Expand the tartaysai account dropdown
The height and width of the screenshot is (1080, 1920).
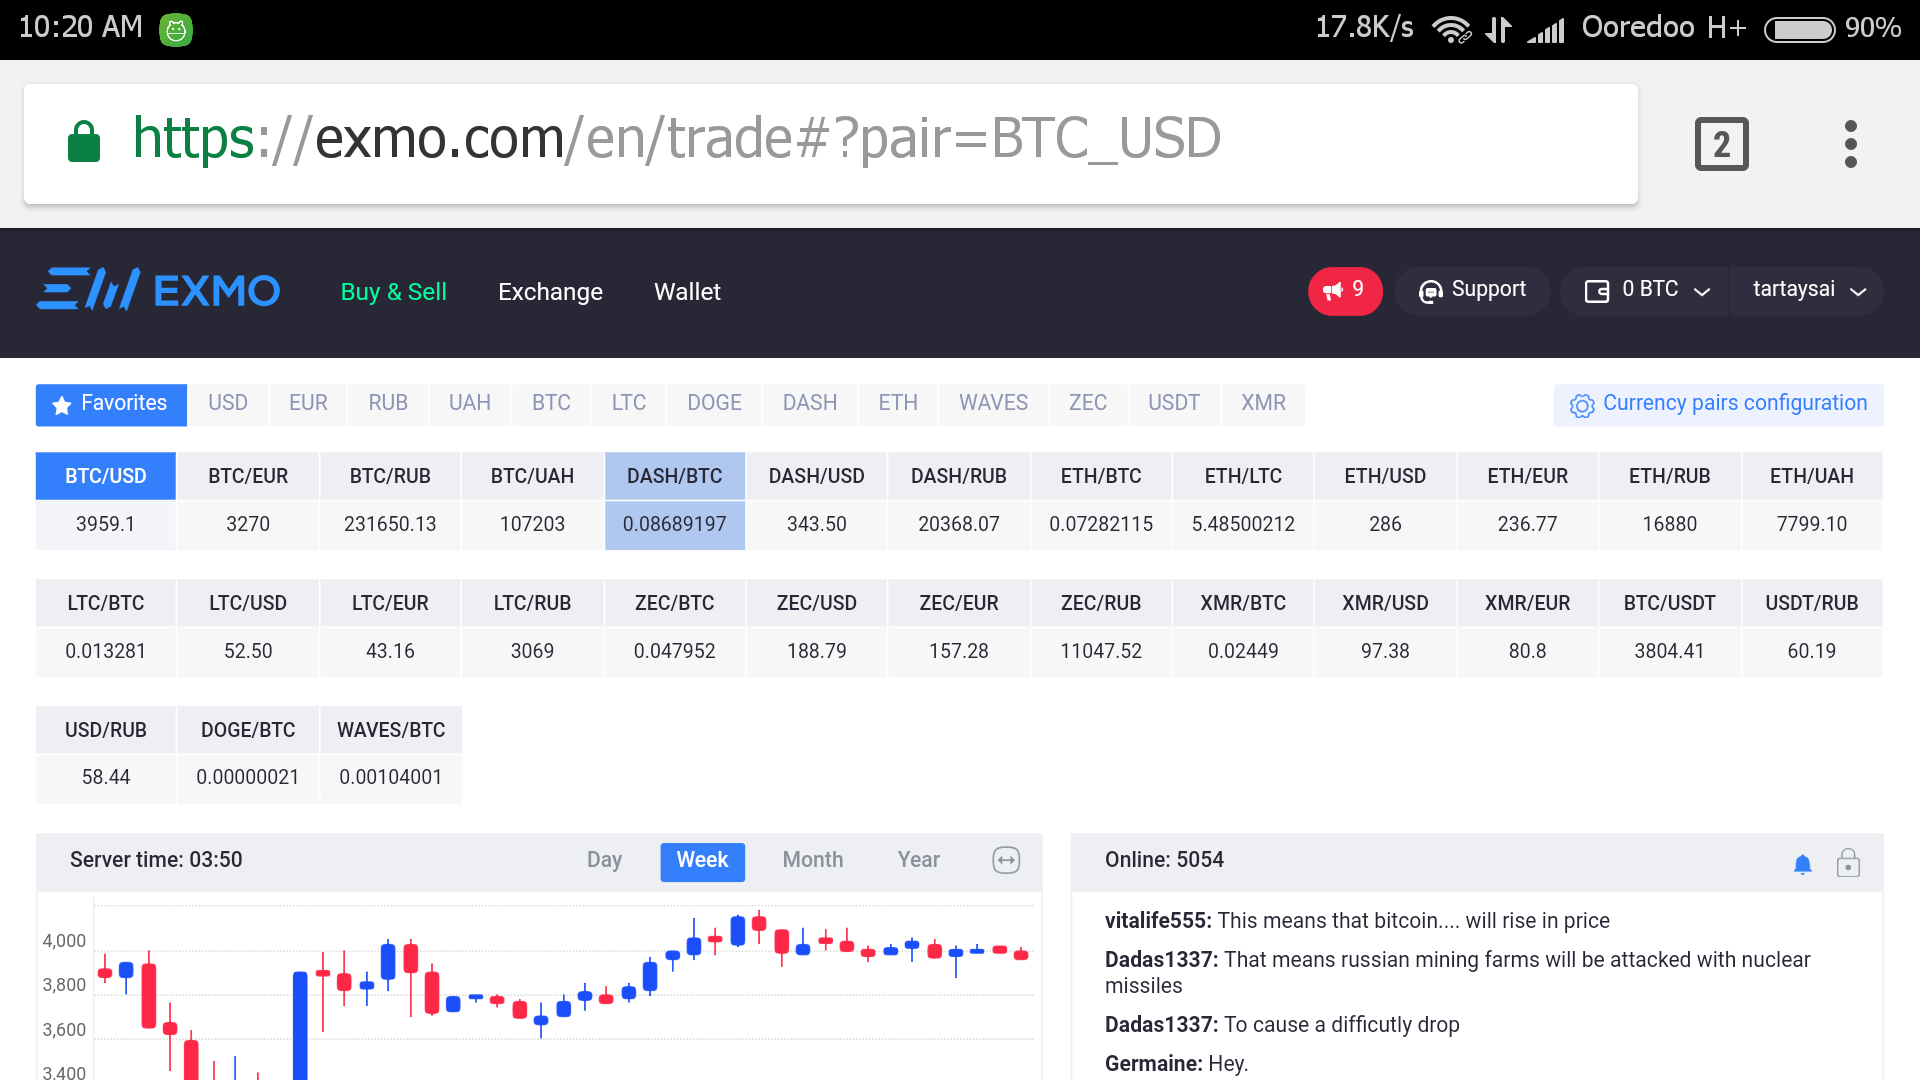(1809, 291)
